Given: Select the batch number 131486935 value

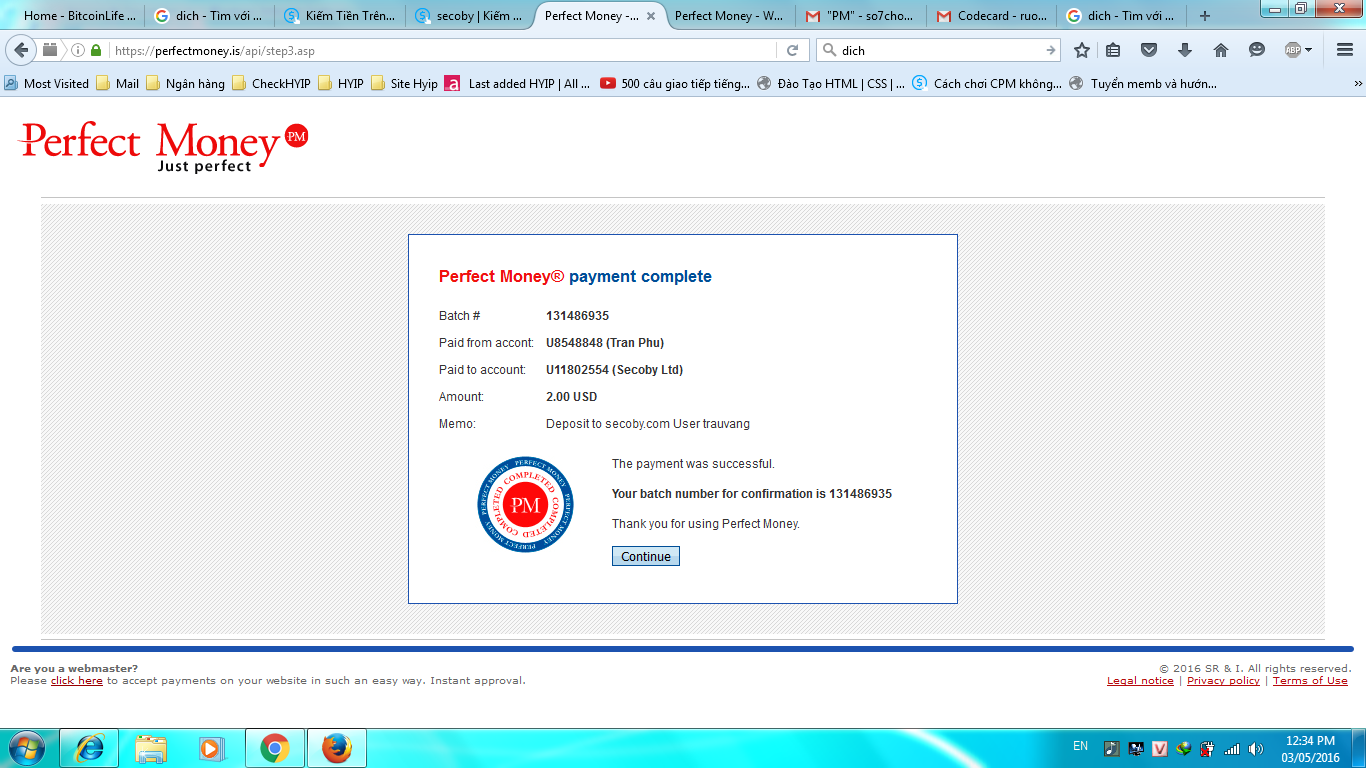Looking at the screenshot, I should (577, 316).
